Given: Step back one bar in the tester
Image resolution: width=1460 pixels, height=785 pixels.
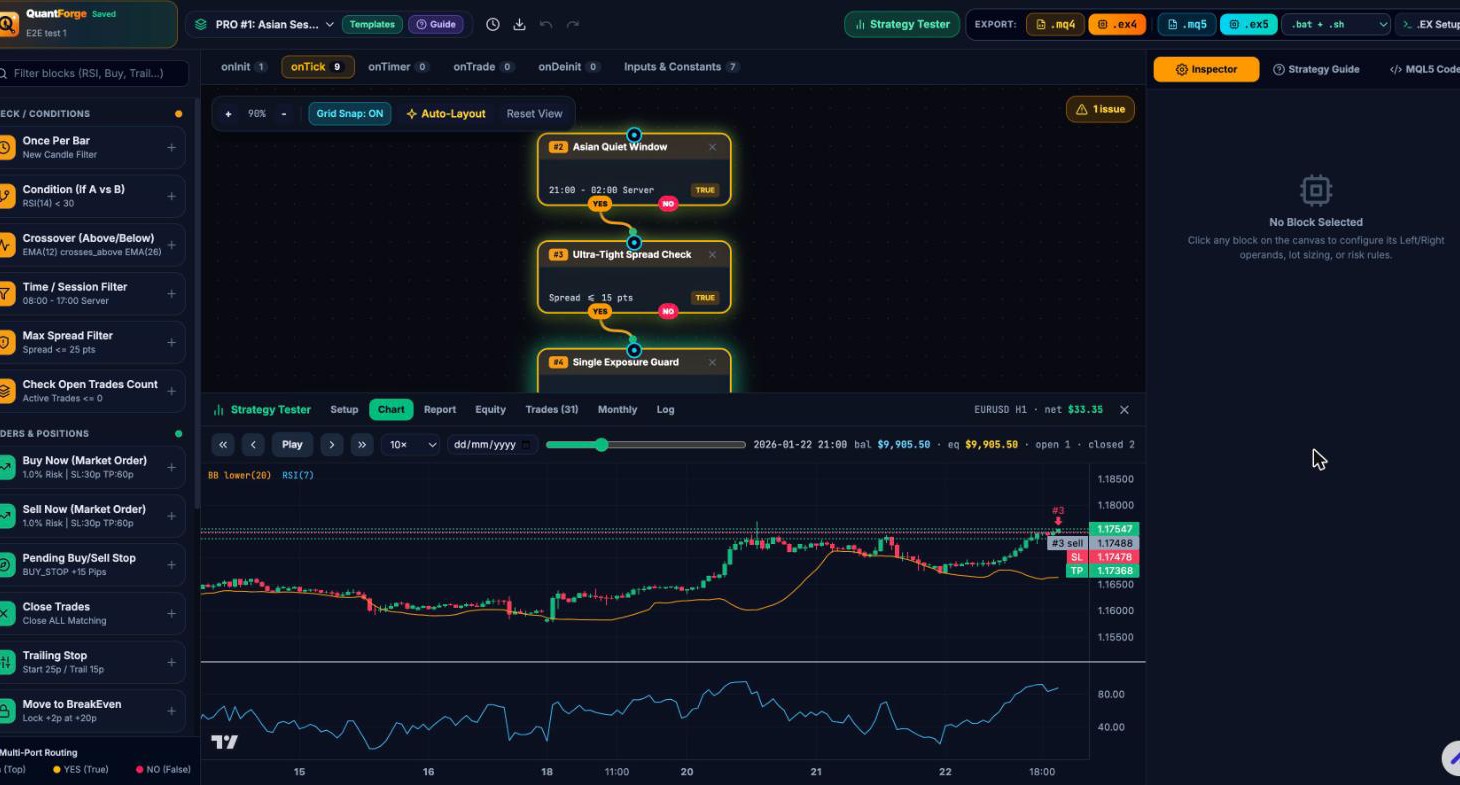Looking at the screenshot, I should pyautogui.click(x=254, y=444).
